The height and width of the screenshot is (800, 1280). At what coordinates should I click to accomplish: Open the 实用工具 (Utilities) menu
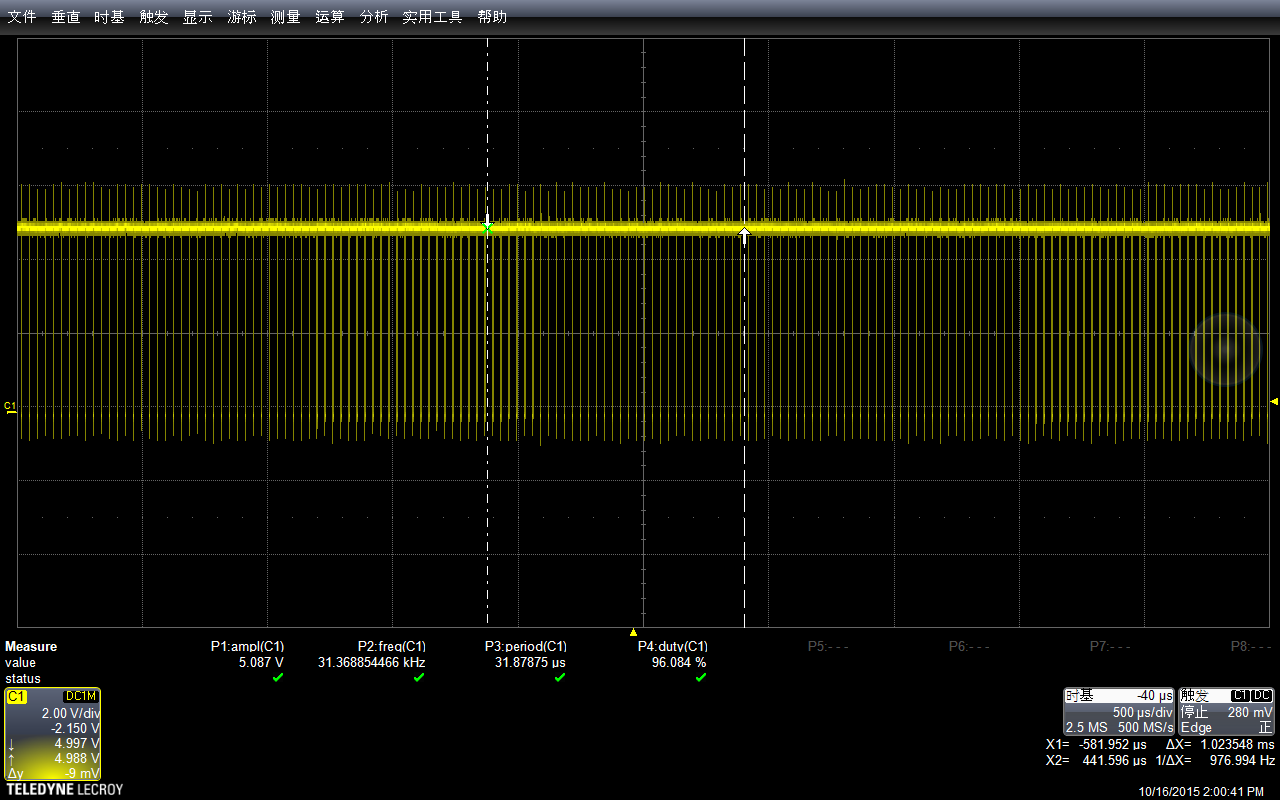[432, 17]
